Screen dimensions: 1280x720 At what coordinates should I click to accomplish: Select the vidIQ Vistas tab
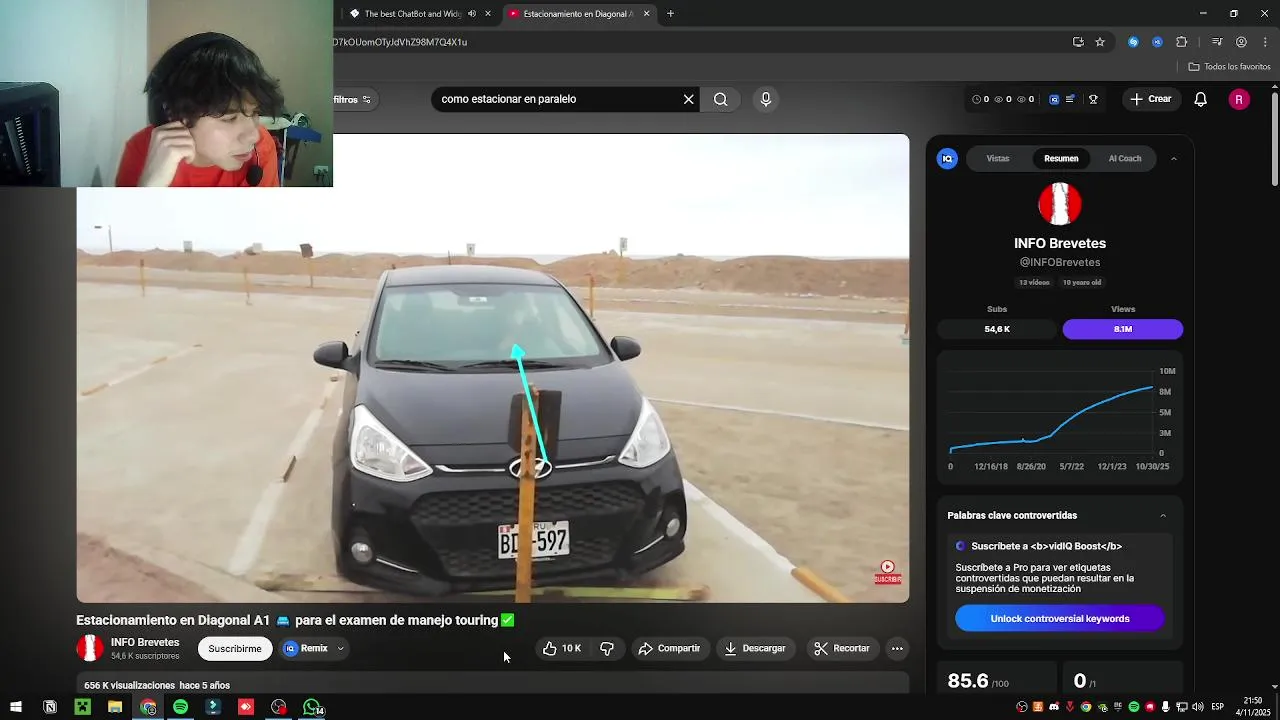(998, 158)
